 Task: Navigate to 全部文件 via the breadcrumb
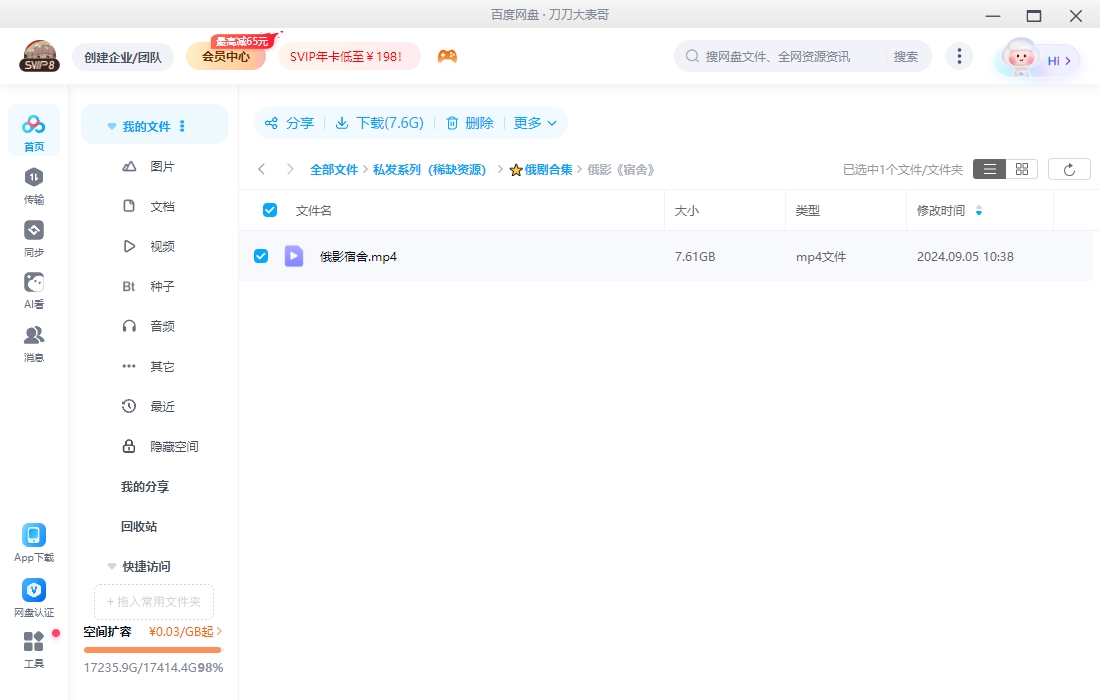tap(334, 169)
